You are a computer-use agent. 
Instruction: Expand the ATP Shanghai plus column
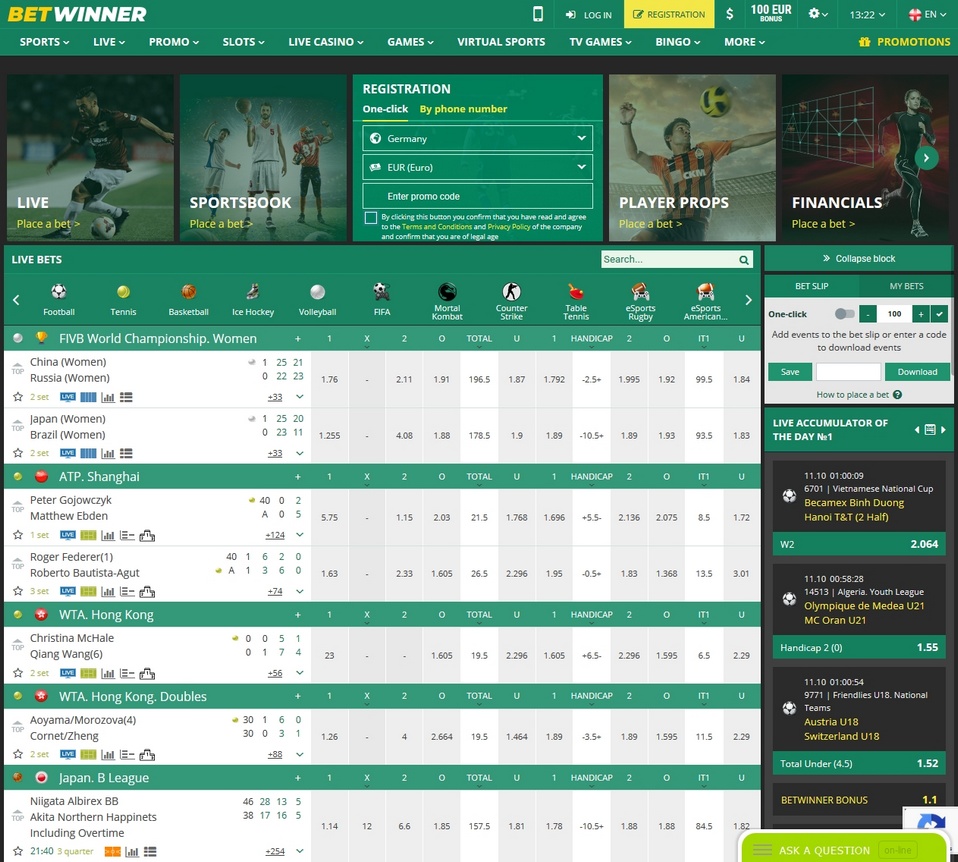point(298,477)
